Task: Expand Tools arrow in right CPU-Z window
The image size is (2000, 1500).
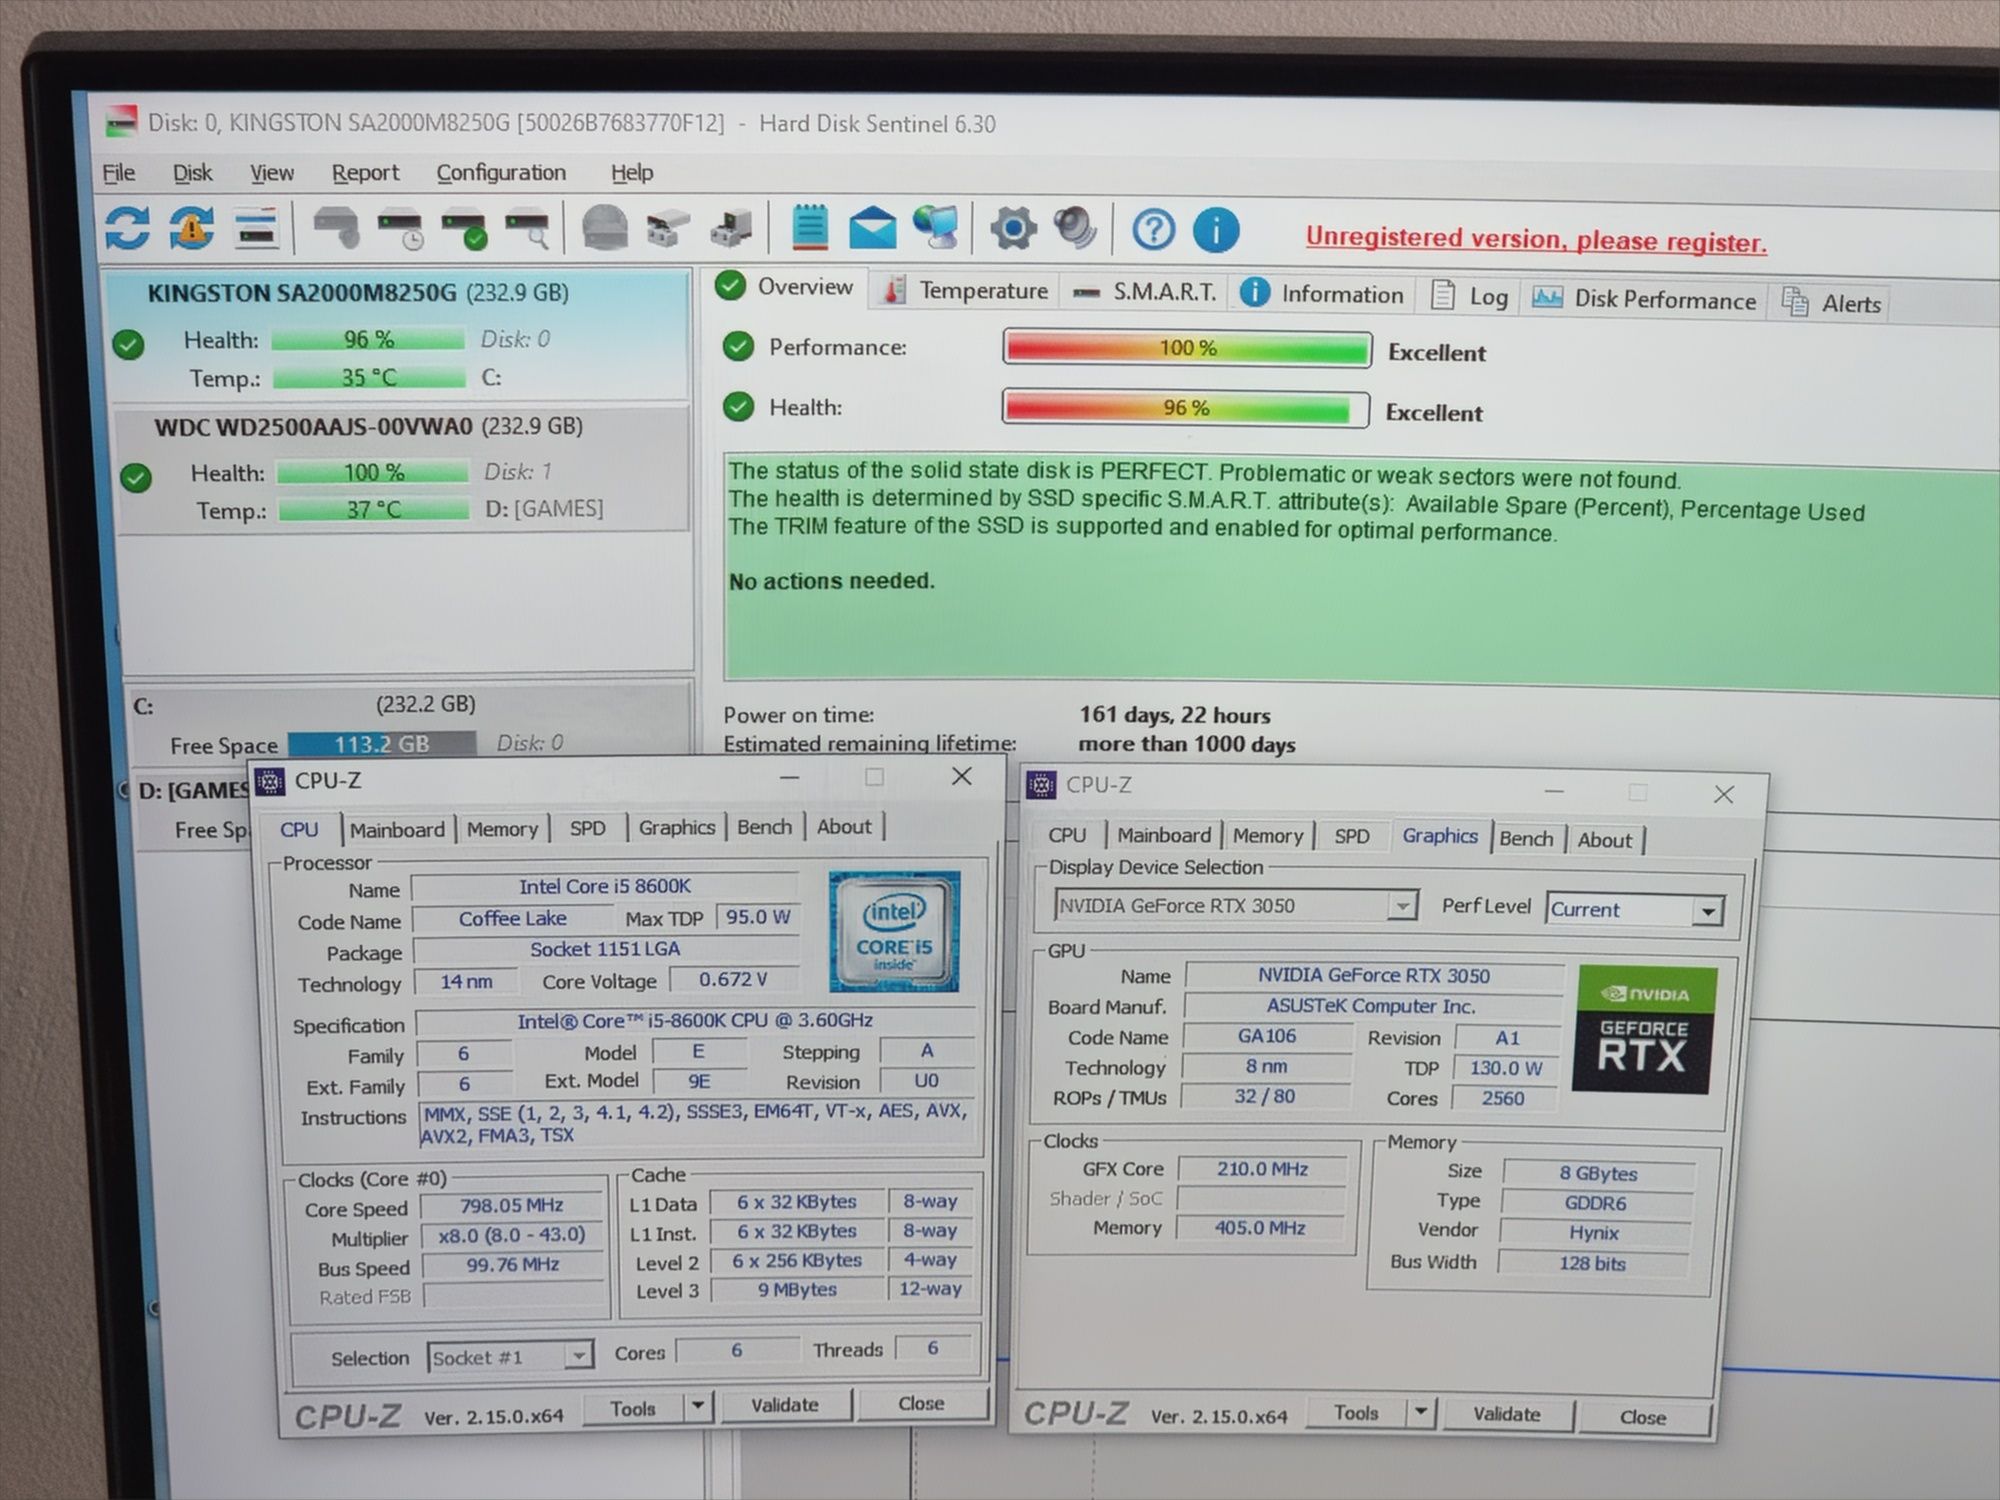Action: [1420, 1412]
